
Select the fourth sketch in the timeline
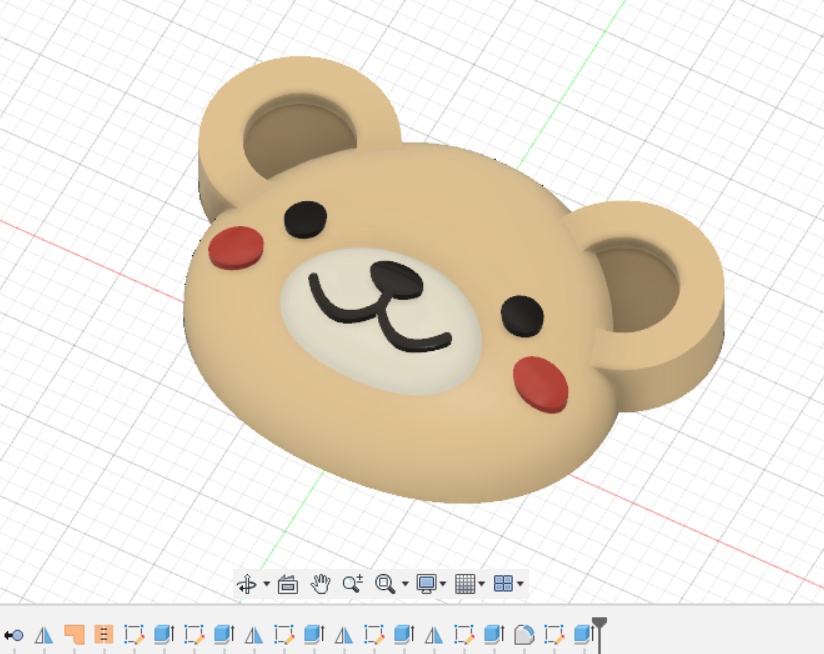(x=374, y=635)
